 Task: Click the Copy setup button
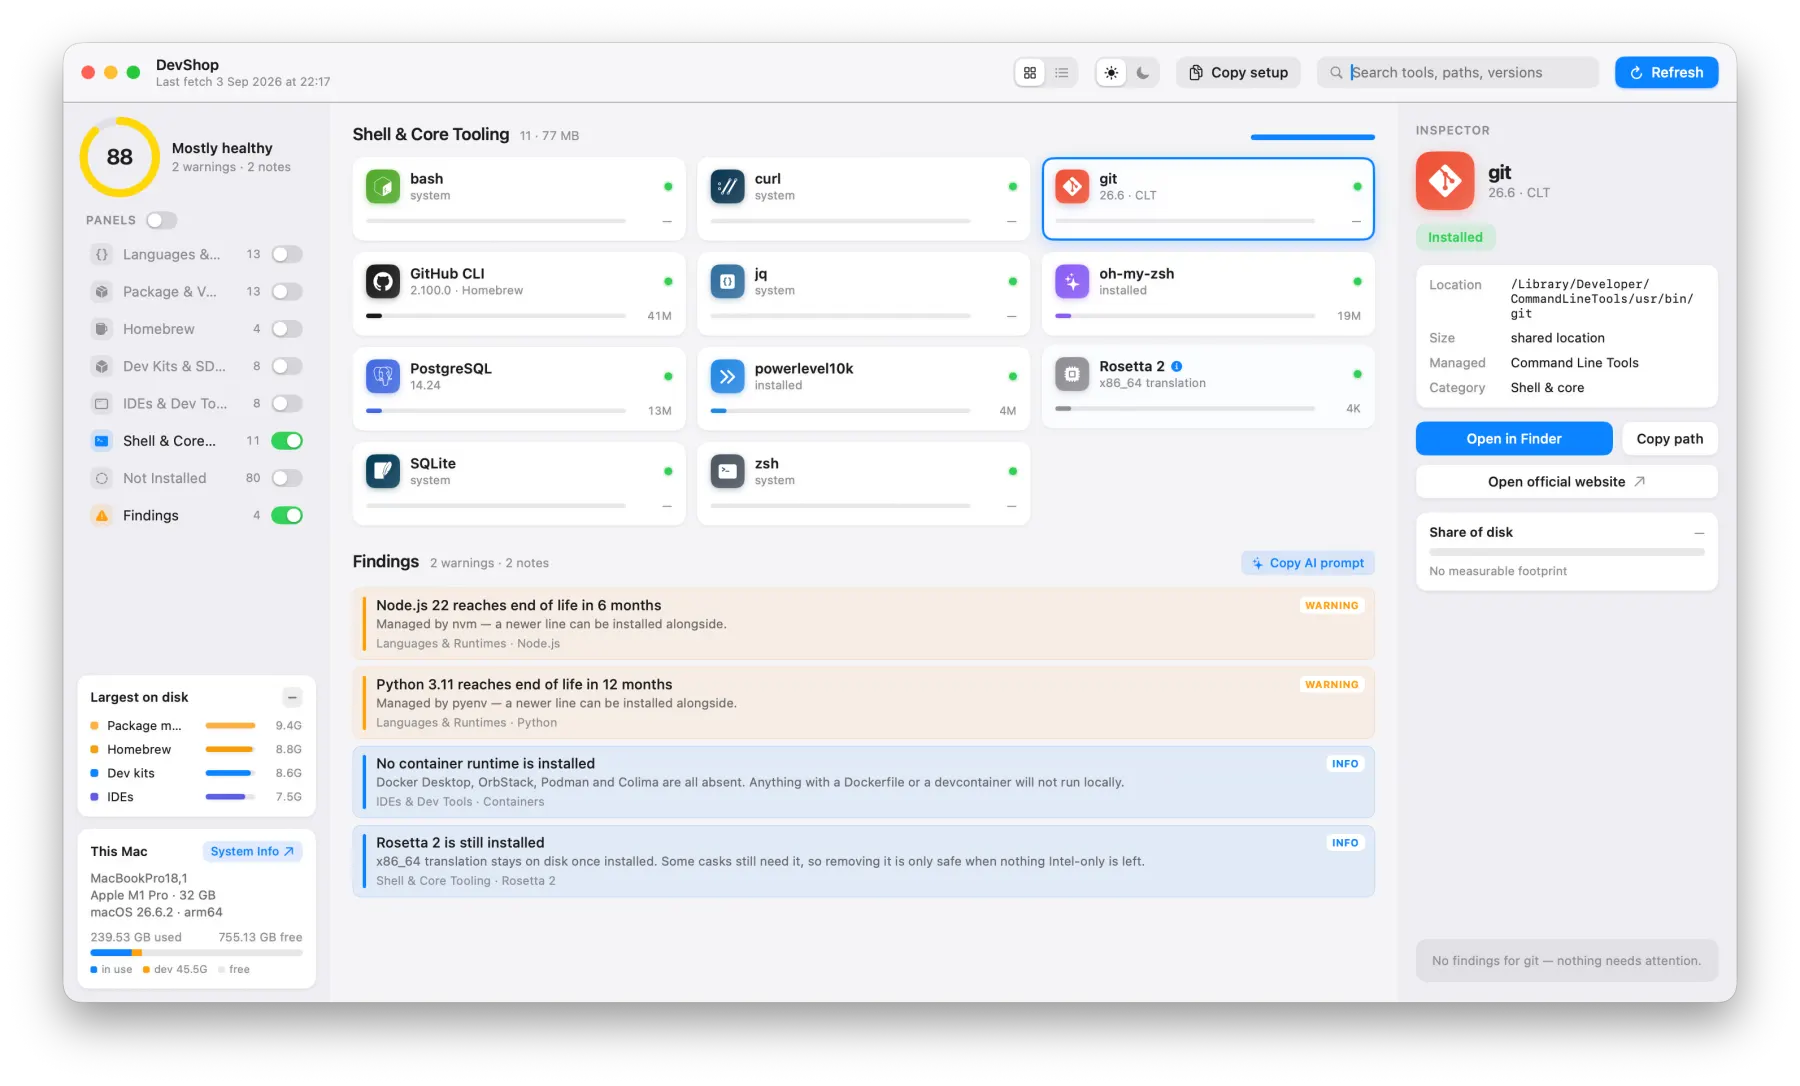[x=1238, y=72]
